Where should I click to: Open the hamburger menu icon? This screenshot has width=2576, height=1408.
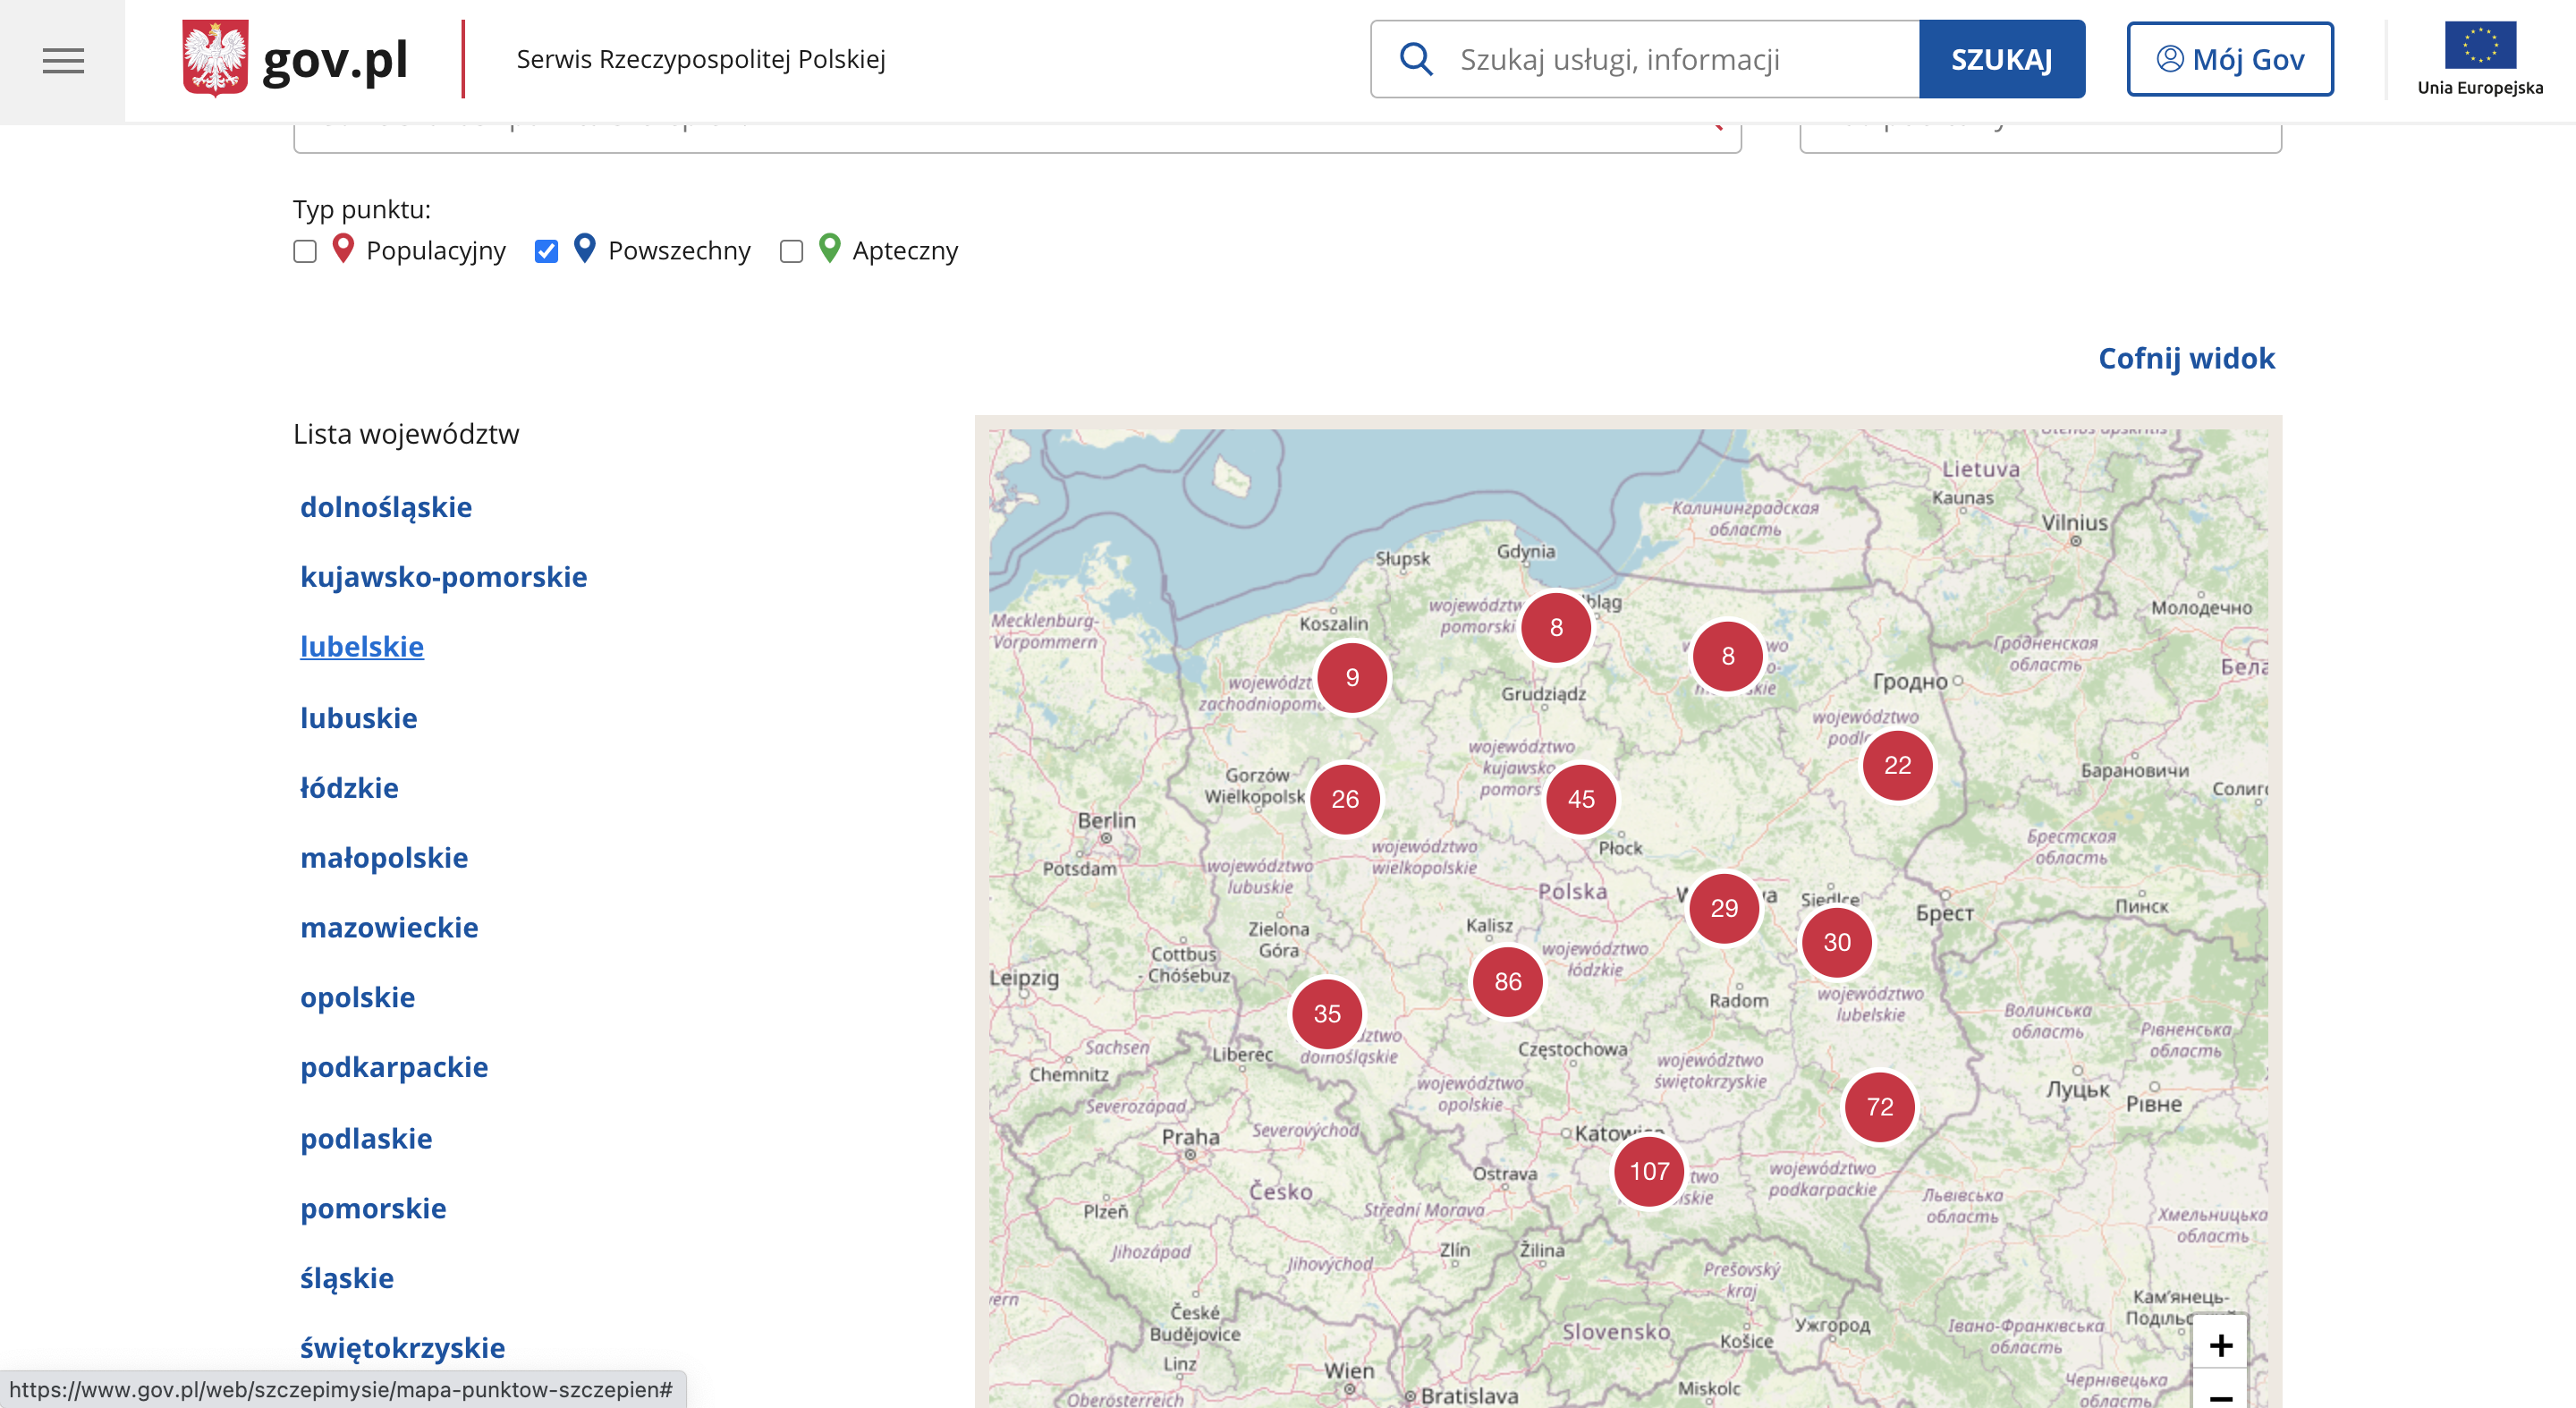click(63, 61)
